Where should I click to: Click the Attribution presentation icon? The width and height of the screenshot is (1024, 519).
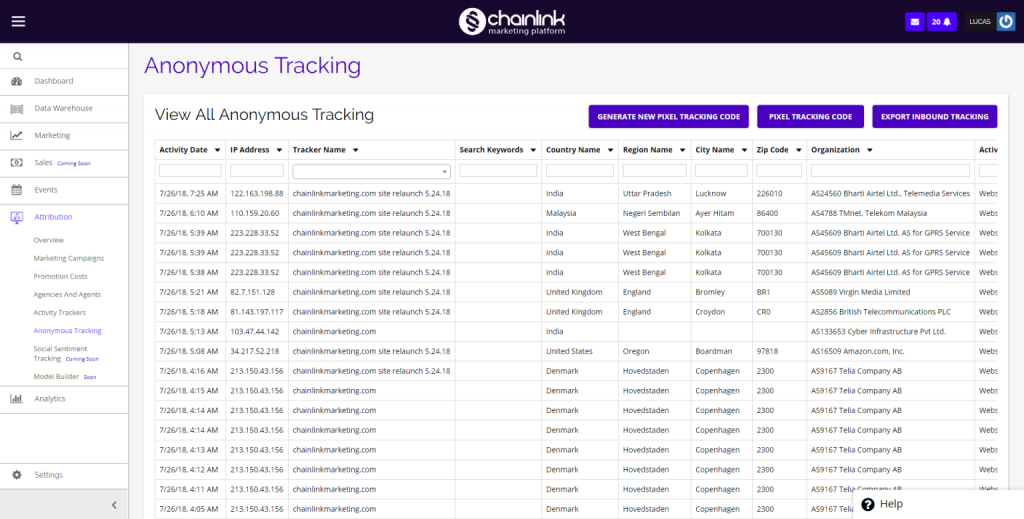click(16, 217)
